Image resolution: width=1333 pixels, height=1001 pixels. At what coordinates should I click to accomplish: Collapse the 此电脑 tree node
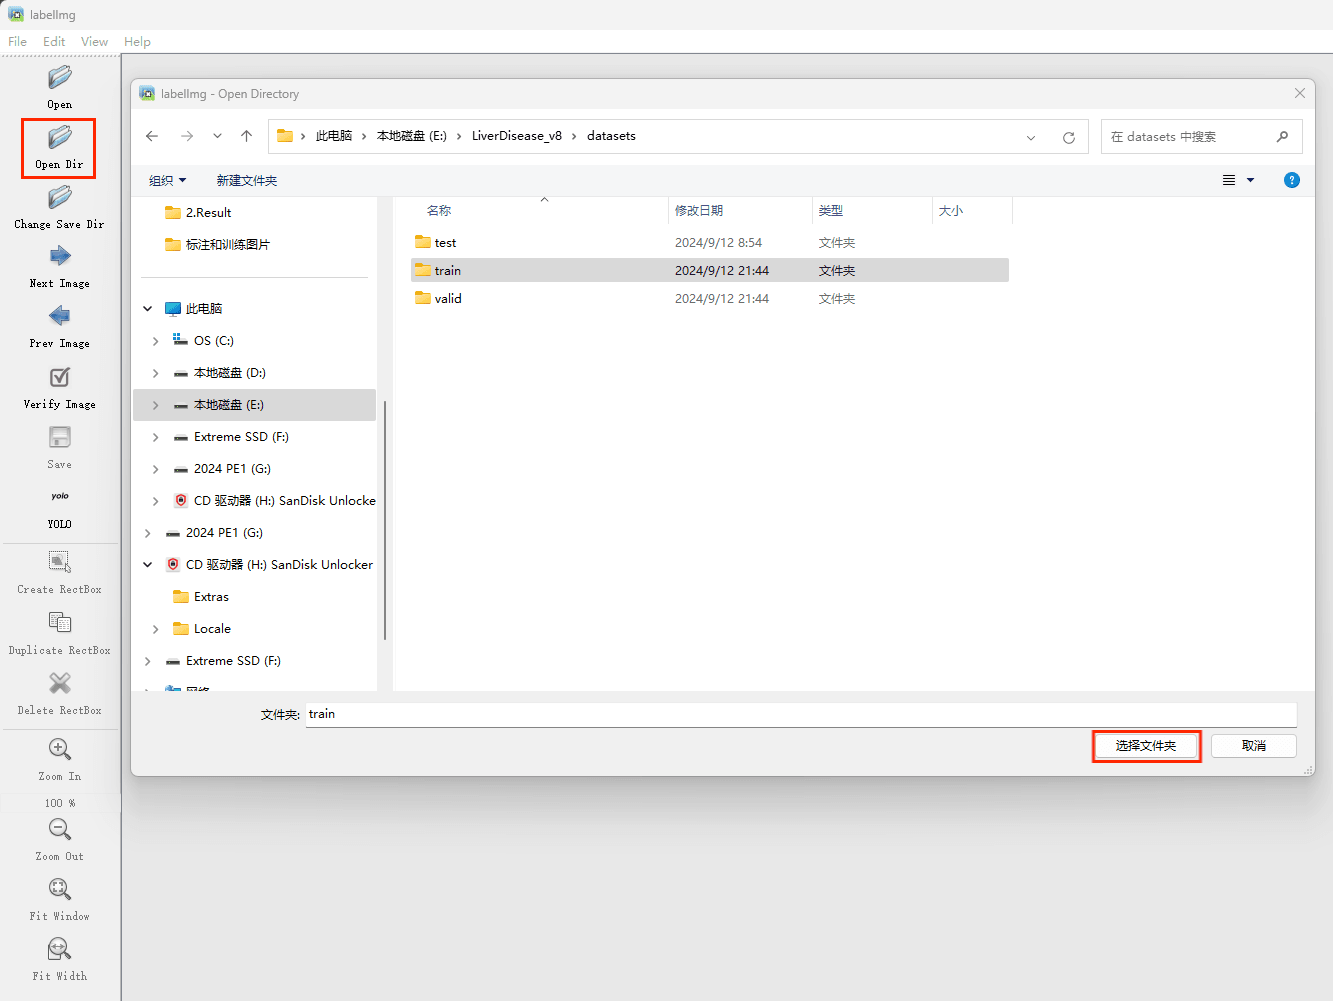click(x=148, y=309)
